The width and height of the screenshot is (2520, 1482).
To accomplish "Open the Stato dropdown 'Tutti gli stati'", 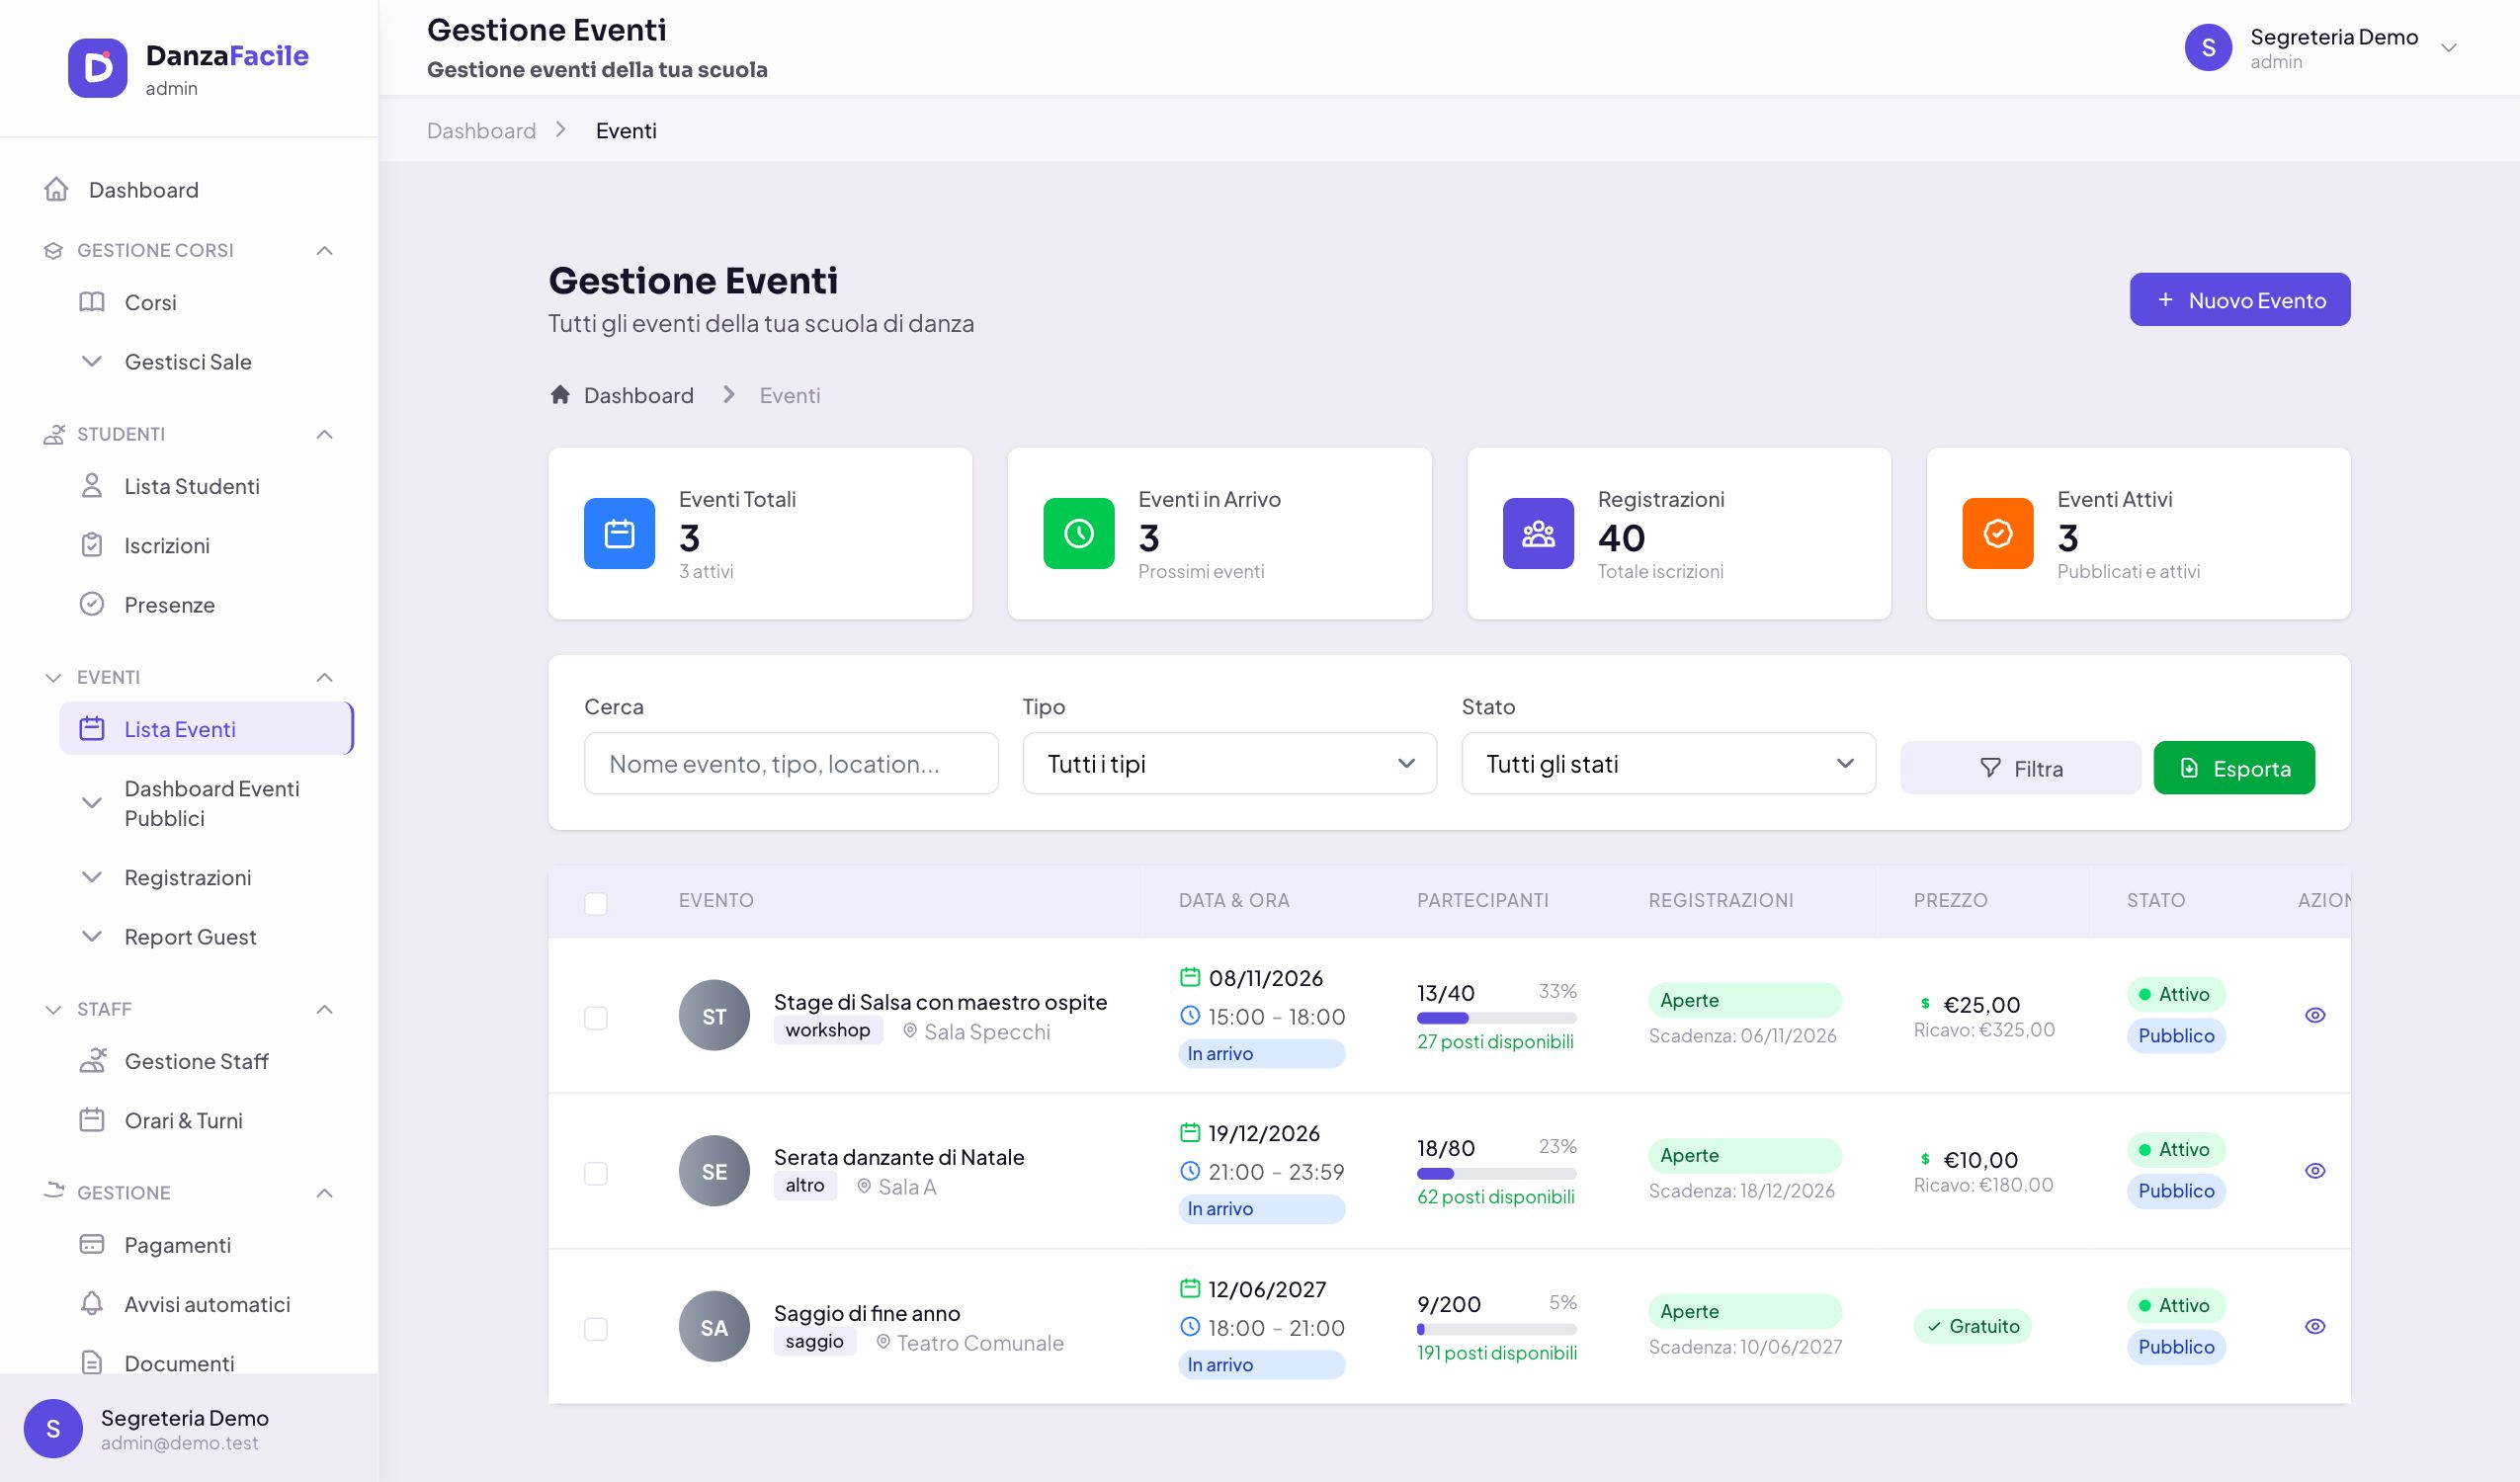I will pyautogui.click(x=1668, y=764).
